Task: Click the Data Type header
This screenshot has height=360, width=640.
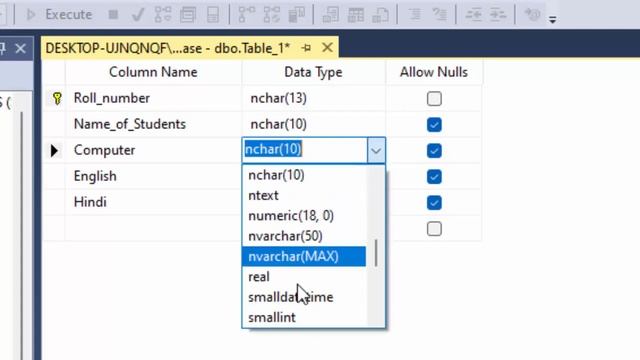Action: (313, 72)
